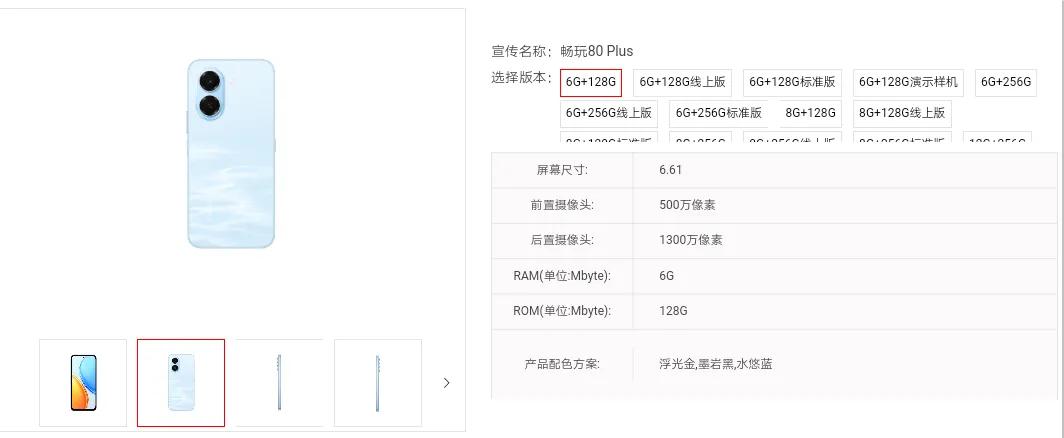Click the 前置摄像头 value 500万像素
The height and width of the screenshot is (438, 1064).
pyautogui.click(x=687, y=205)
